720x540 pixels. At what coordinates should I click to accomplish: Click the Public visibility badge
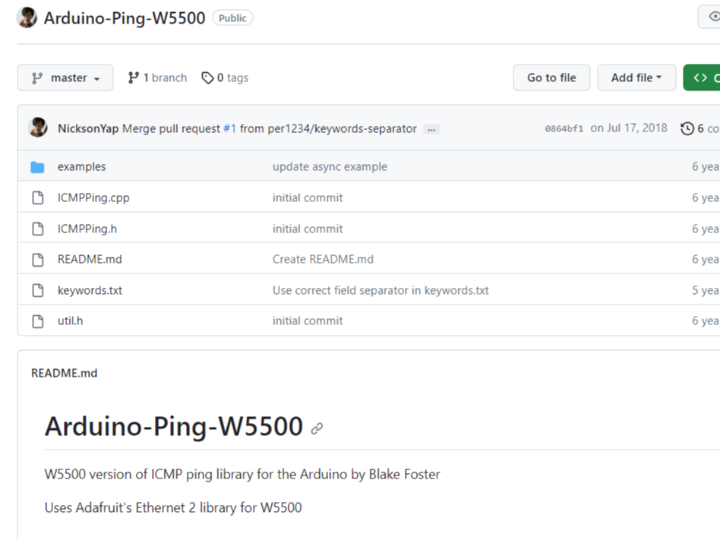[232, 18]
